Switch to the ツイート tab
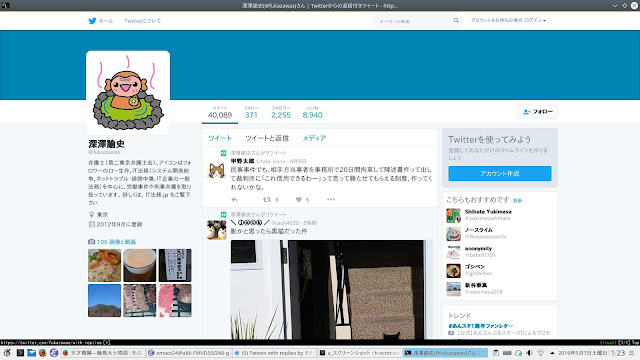This screenshot has height=360, width=640. click(220, 138)
